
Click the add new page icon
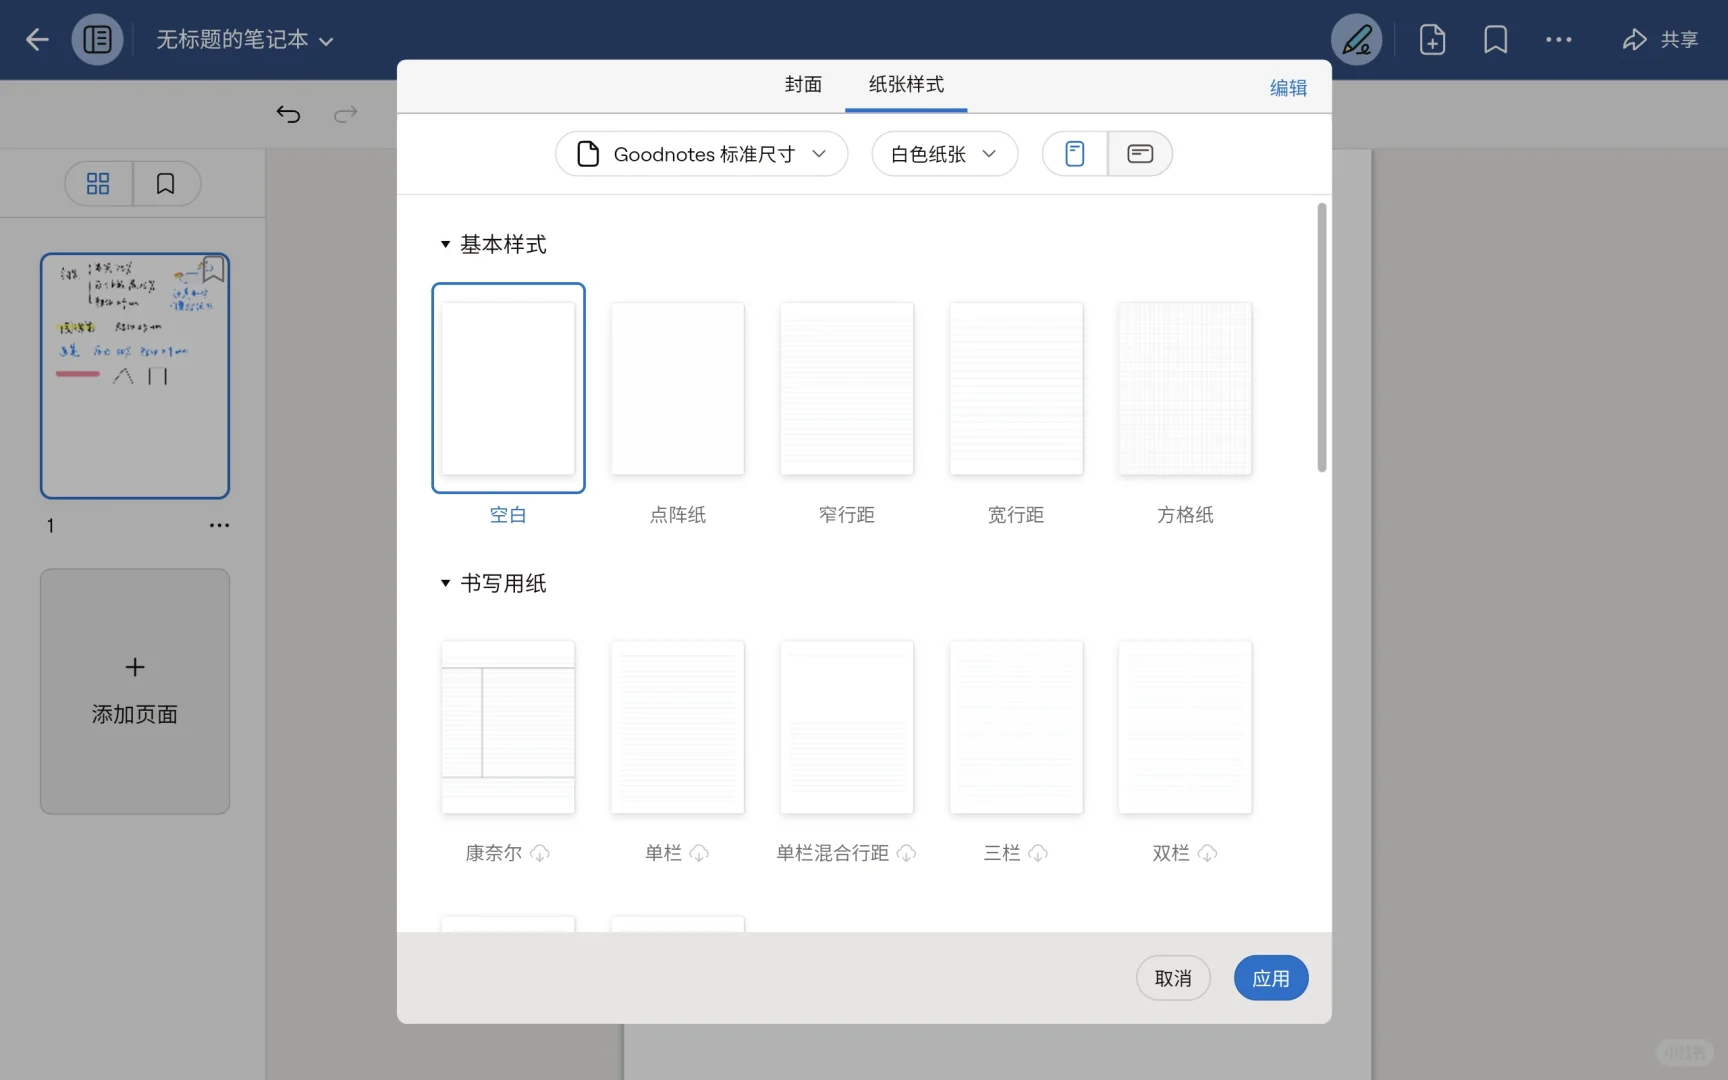(x=1432, y=39)
